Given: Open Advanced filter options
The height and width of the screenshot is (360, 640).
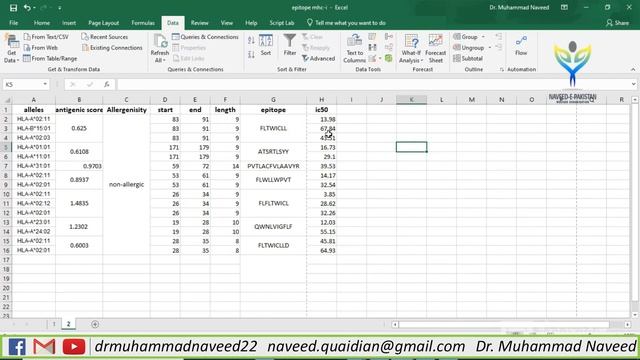Looking at the screenshot, I should tap(318, 59).
